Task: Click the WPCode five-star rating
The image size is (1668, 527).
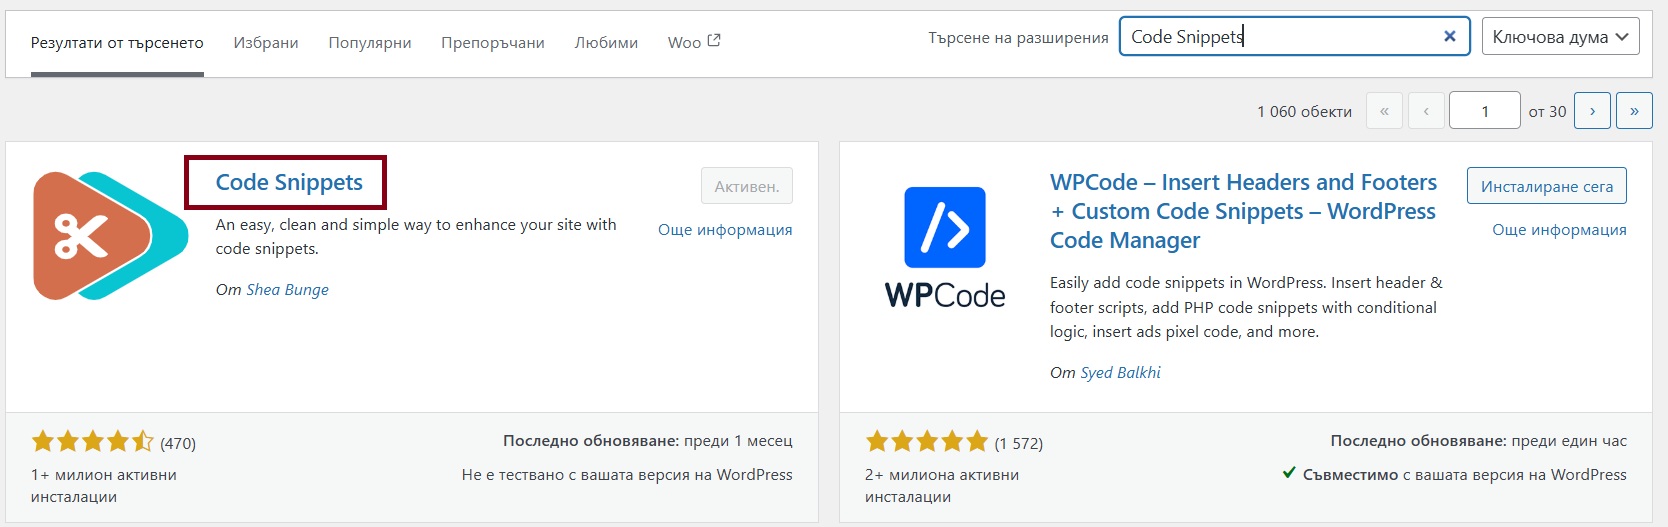Action: click(927, 441)
